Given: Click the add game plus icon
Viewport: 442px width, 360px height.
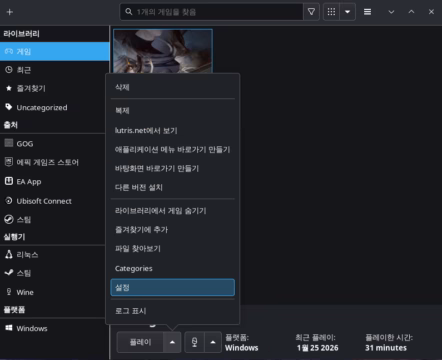Looking at the screenshot, I should pos(10,12).
